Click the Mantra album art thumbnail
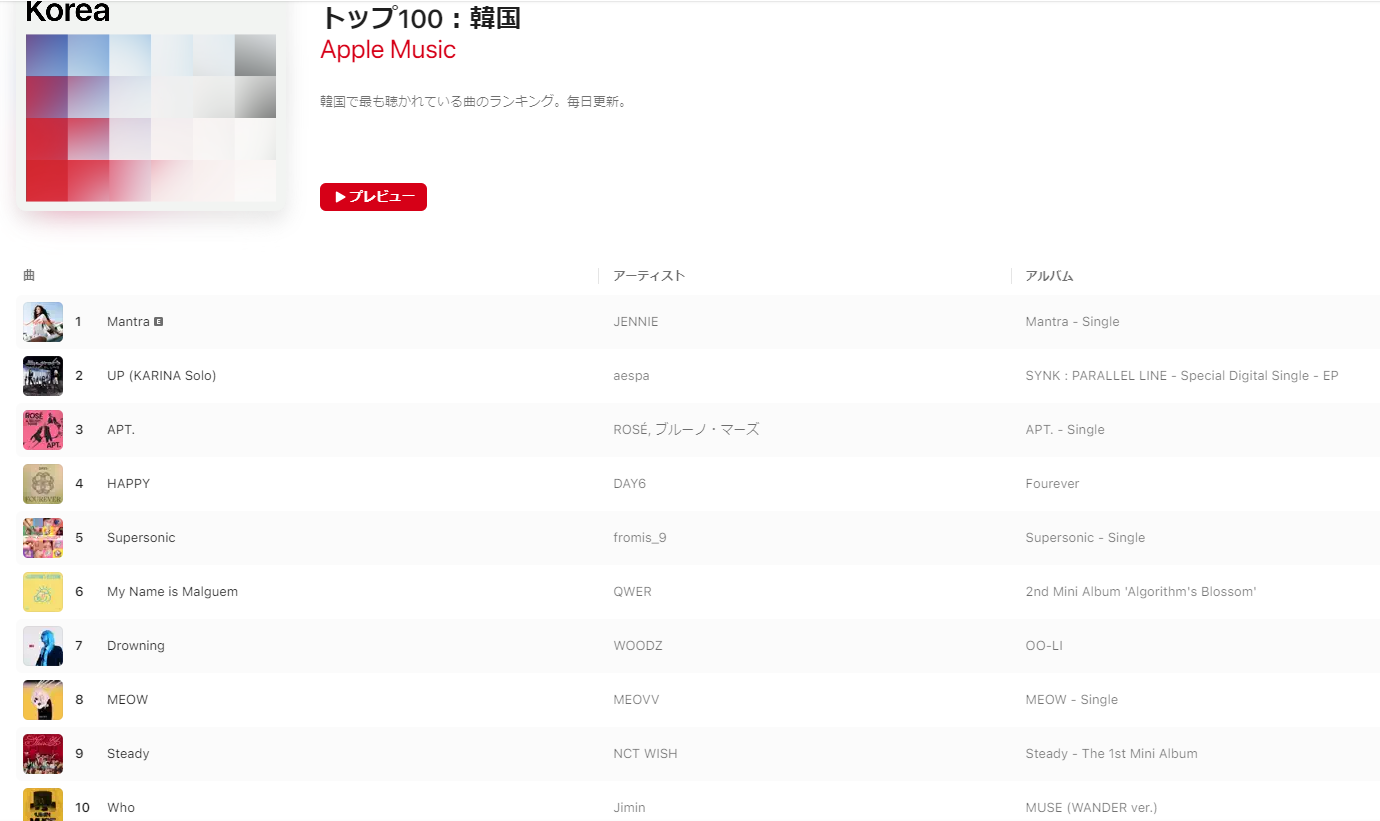The image size is (1380, 821). pos(43,322)
